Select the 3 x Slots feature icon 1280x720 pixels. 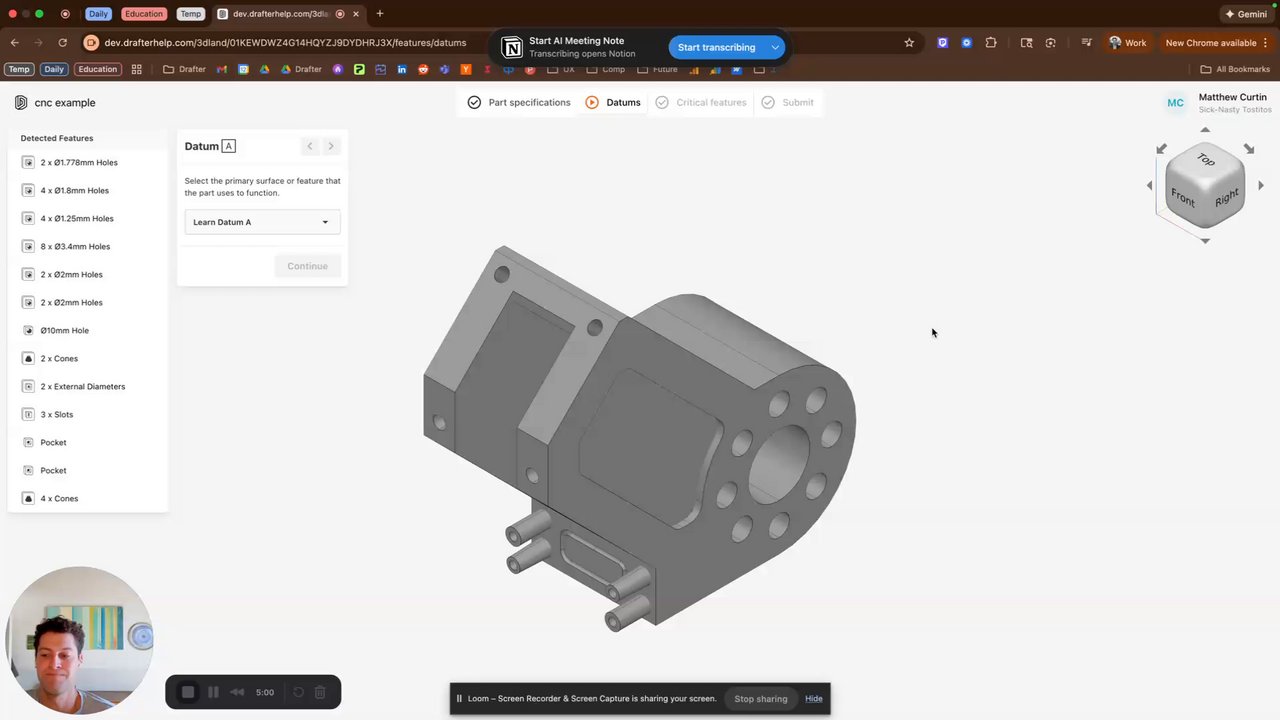[x=28, y=414]
